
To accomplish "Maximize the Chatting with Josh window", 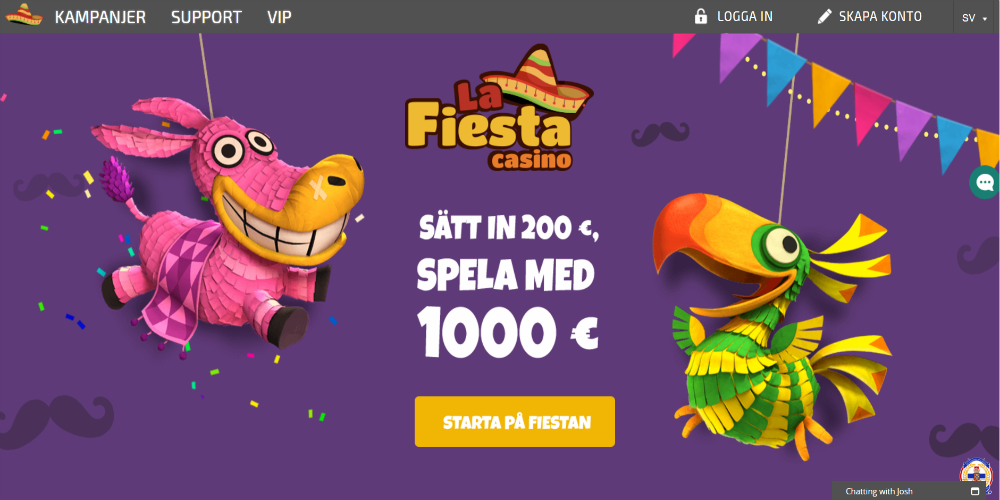I will pos(974,491).
